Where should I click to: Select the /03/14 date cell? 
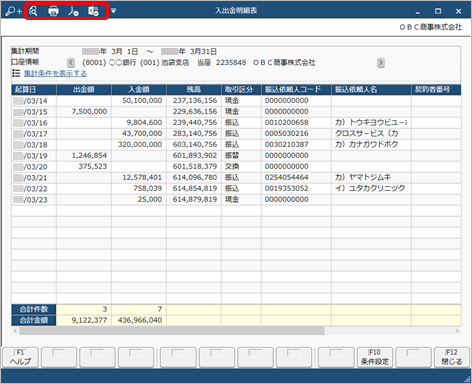pos(34,101)
